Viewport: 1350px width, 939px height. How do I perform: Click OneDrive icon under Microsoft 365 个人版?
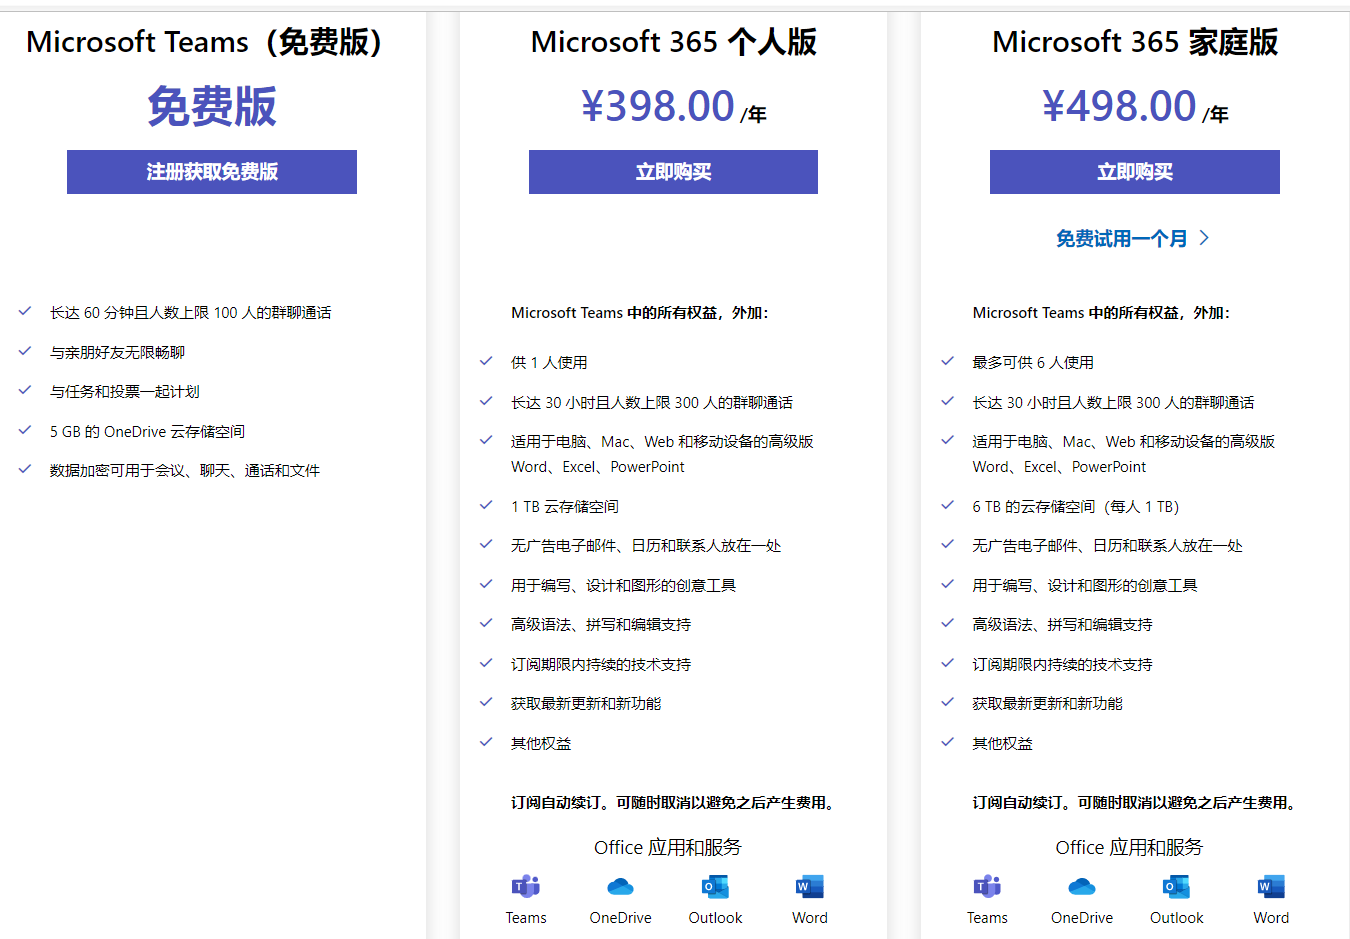[x=620, y=887]
